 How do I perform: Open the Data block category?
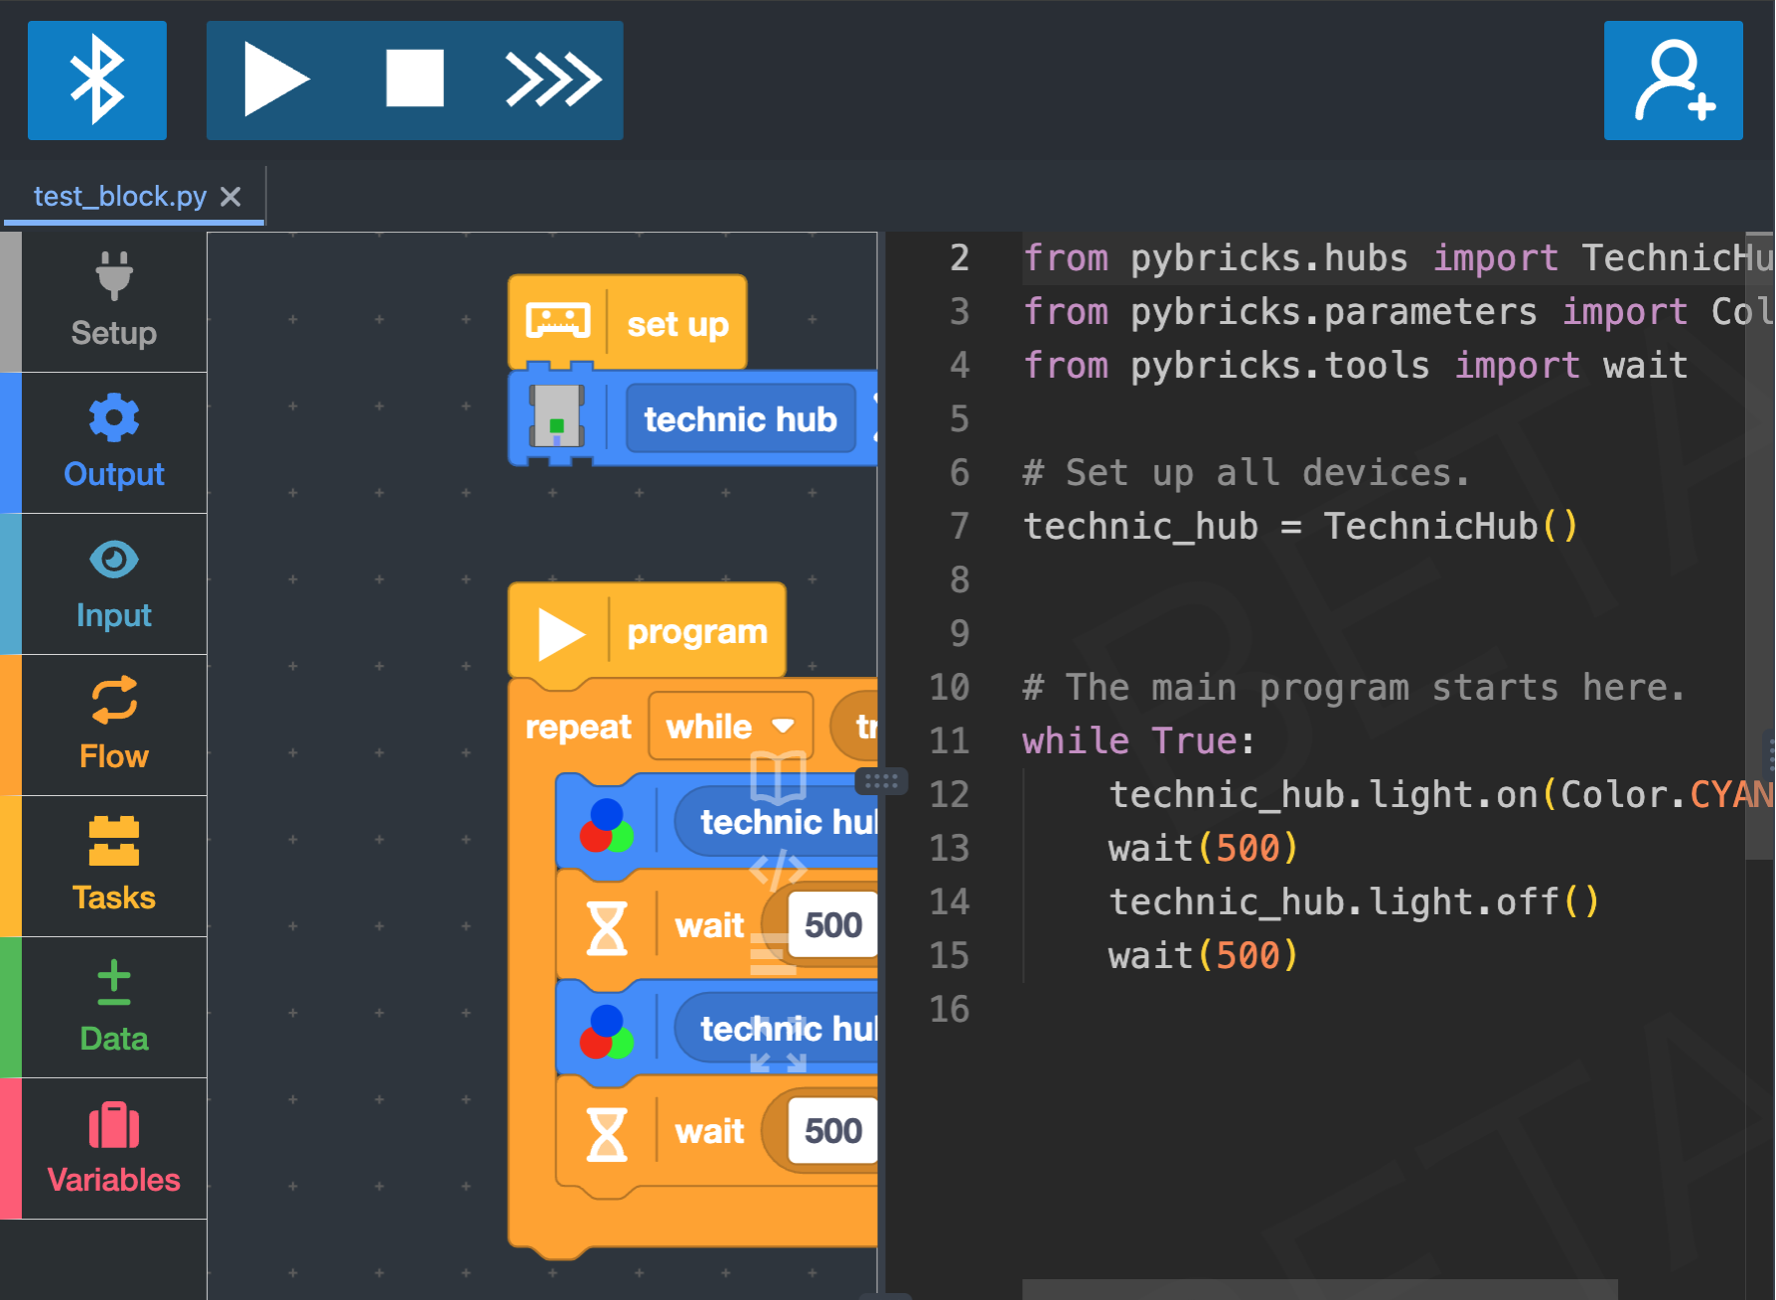(x=114, y=1007)
